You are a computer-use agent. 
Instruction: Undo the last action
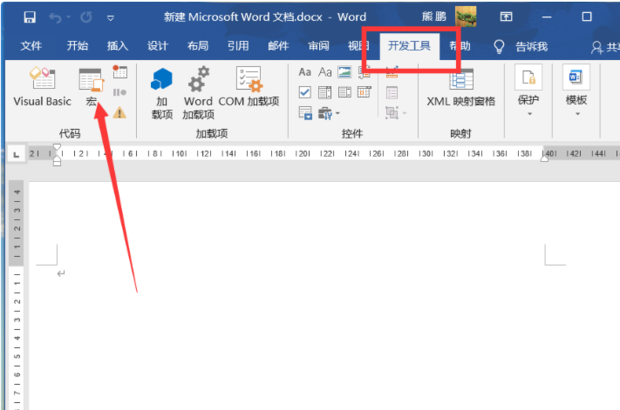(x=55, y=17)
